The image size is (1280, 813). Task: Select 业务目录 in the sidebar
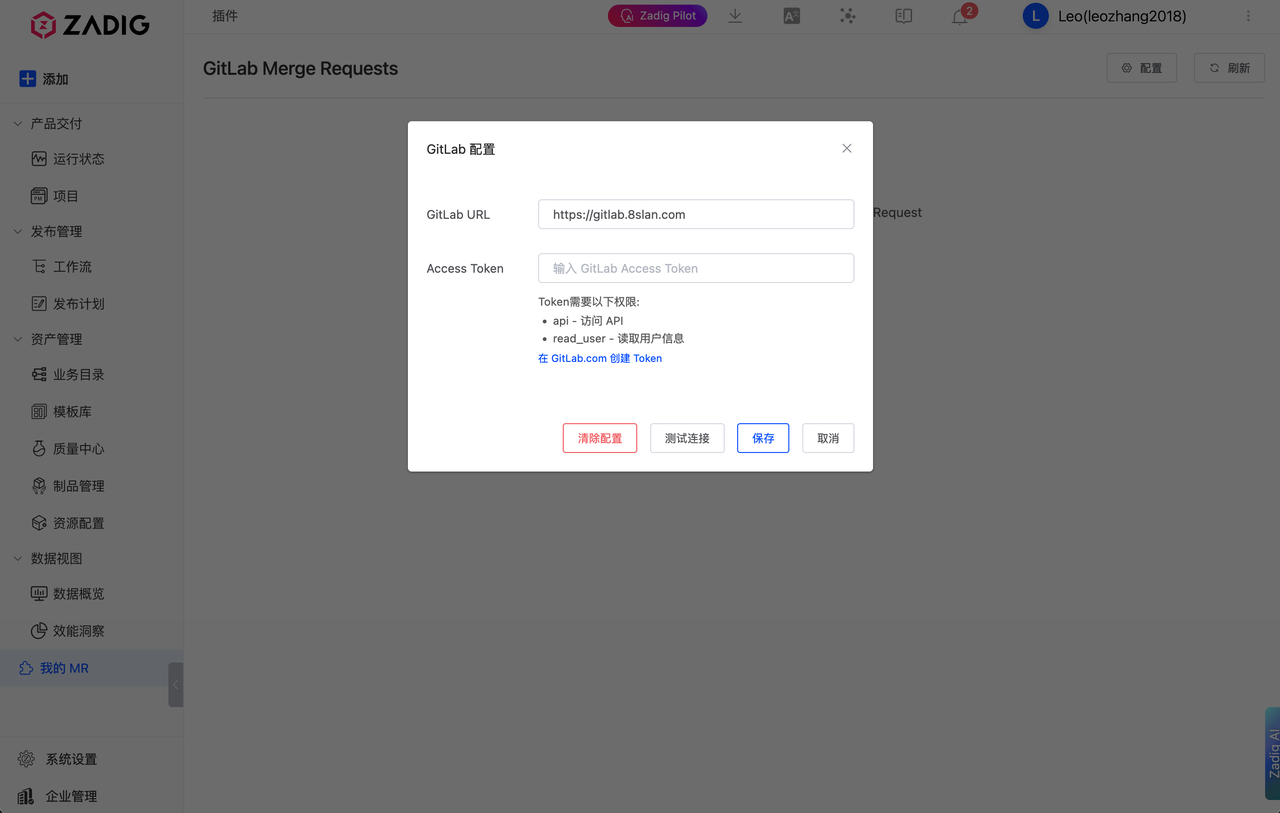tap(68, 375)
